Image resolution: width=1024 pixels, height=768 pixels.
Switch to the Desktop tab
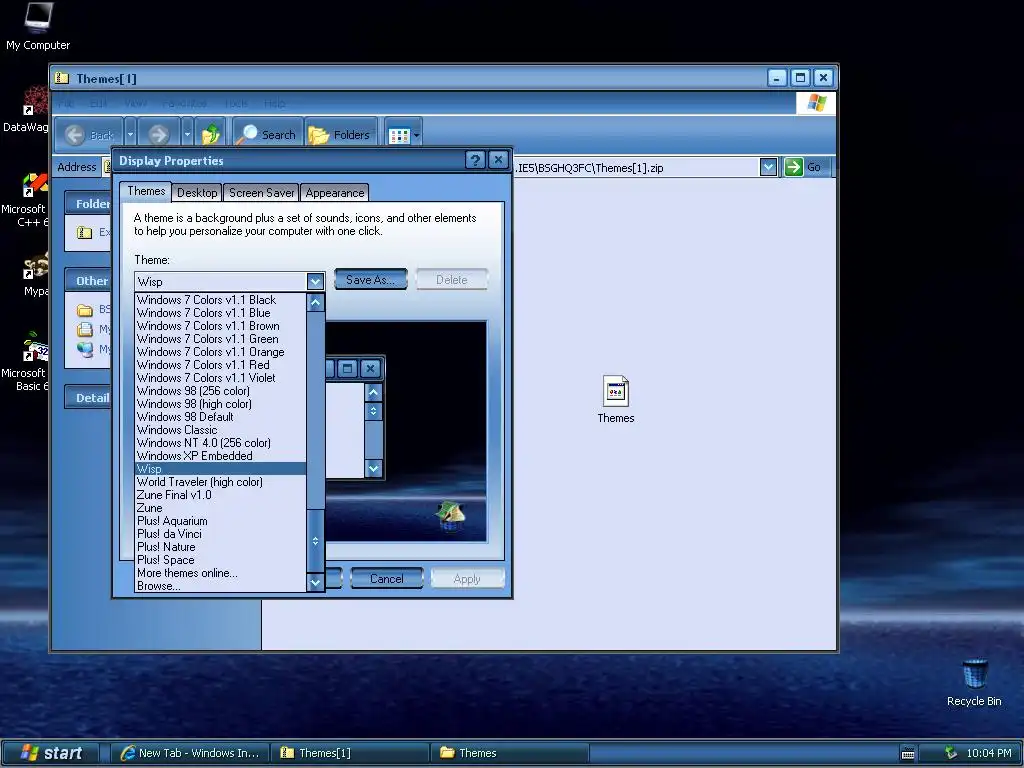[x=197, y=193]
